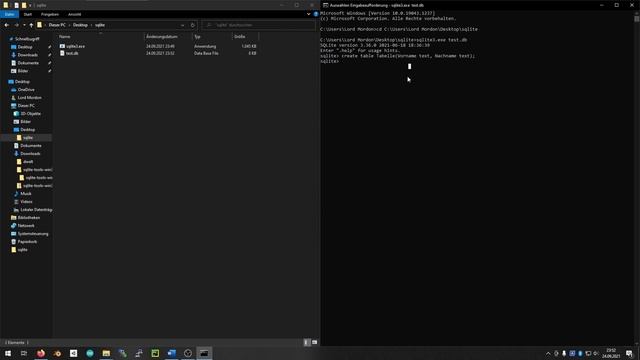The width and height of the screenshot is (640, 360).
Task: Click the sqlite search box in Explorer
Action: click(259, 25)
